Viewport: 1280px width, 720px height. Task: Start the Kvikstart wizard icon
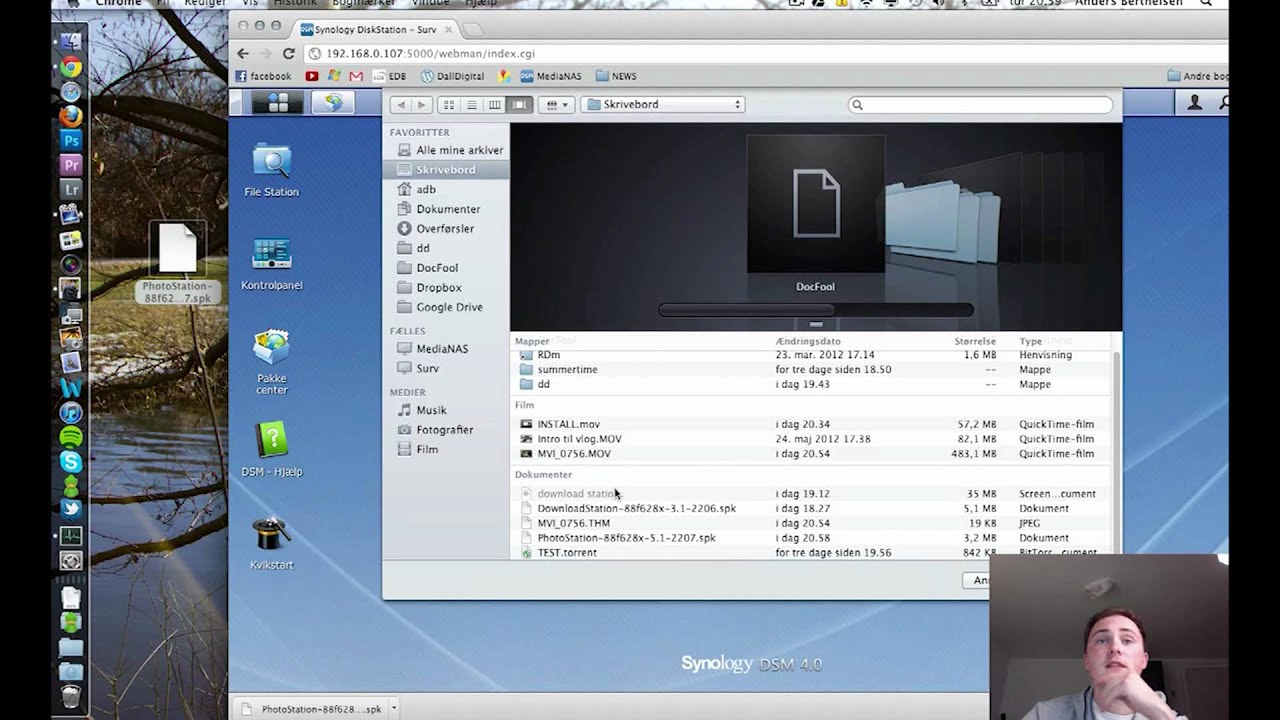point(271,543)
